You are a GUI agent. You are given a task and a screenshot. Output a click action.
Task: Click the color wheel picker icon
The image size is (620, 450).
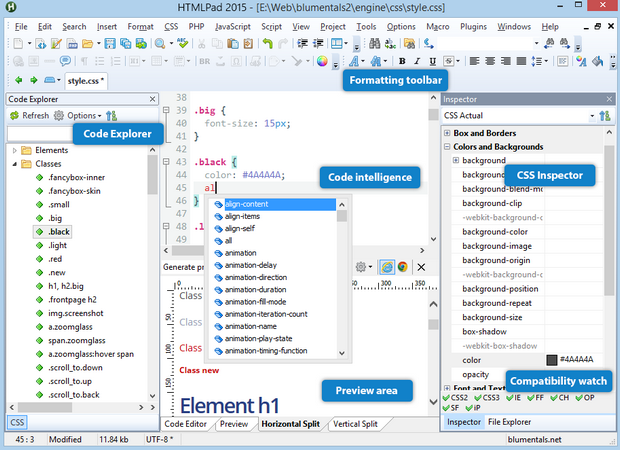(x=322, y=61)
